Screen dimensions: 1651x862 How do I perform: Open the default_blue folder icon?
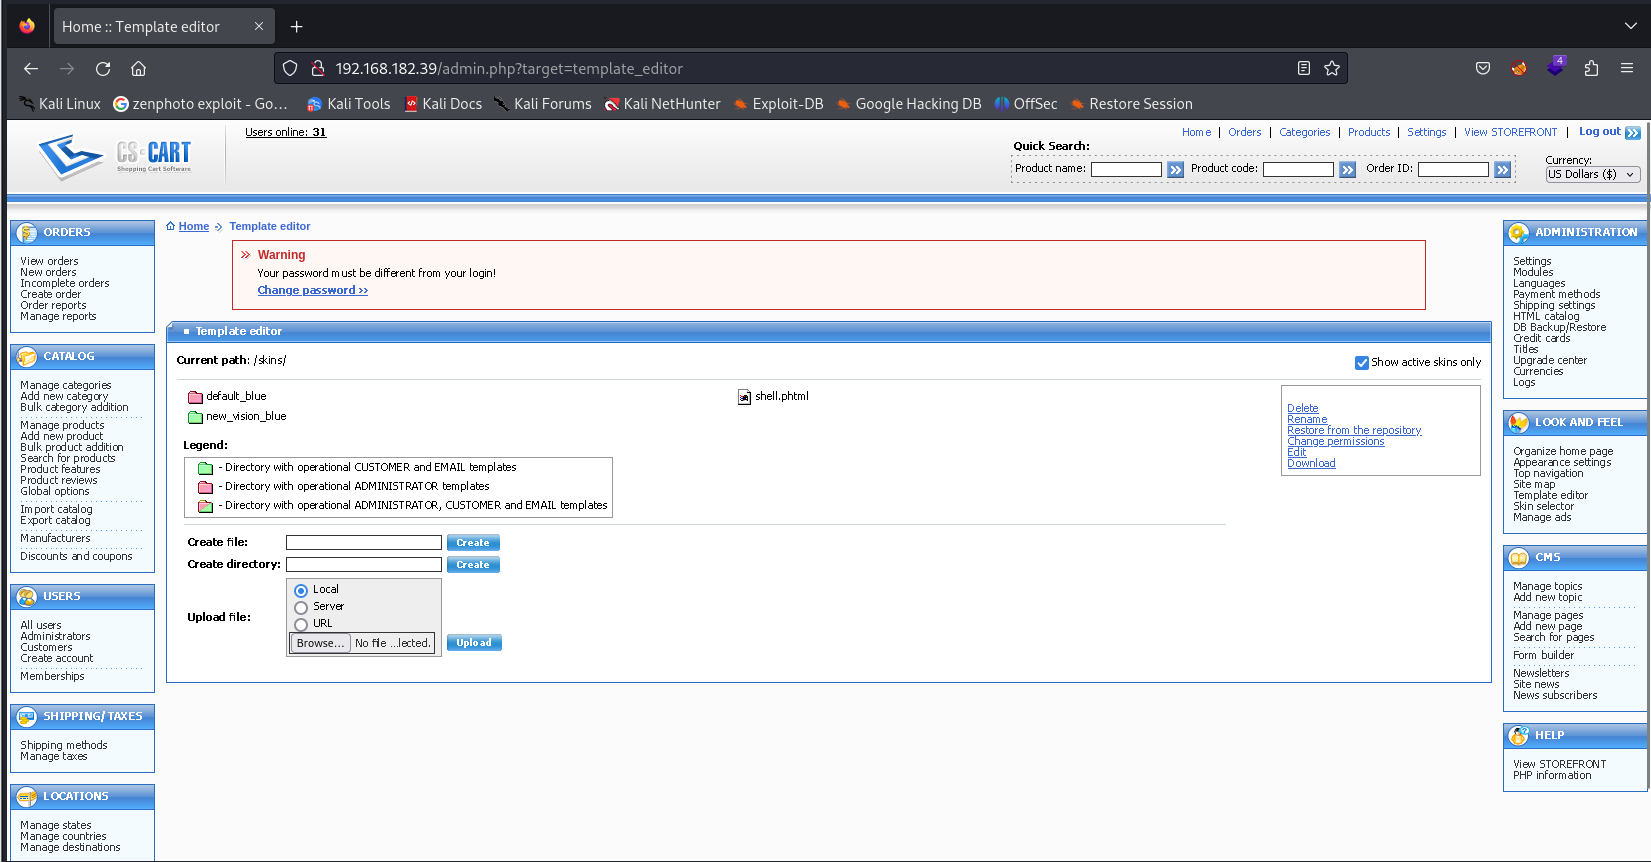pyautogui.click(x=196, y=397)
